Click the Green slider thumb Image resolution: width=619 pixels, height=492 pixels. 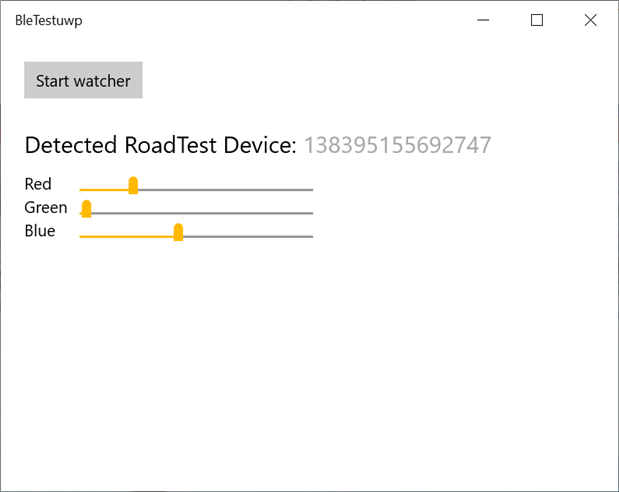coord(87,209)
